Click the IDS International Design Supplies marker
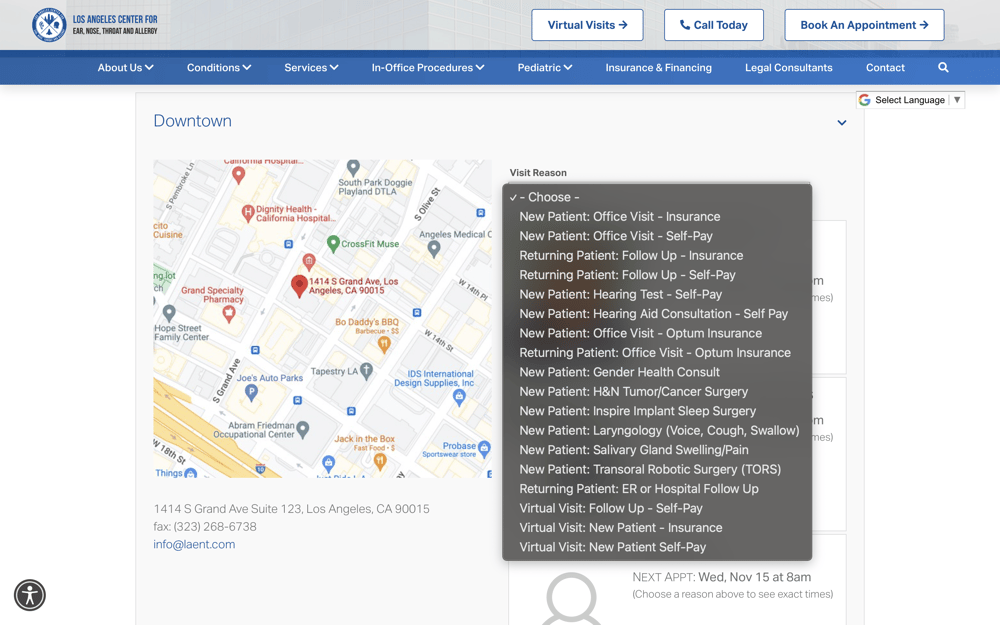This screenshot has height=625, width=1000. (459, 398)
